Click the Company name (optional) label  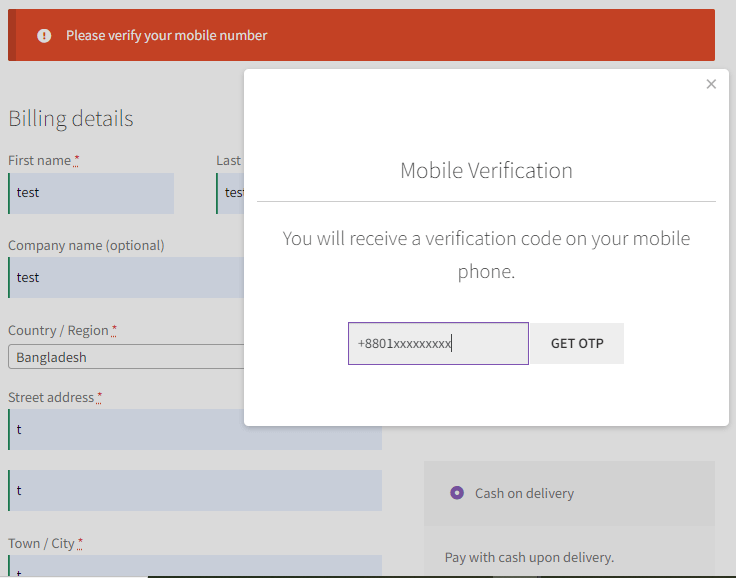pos(86,246)
